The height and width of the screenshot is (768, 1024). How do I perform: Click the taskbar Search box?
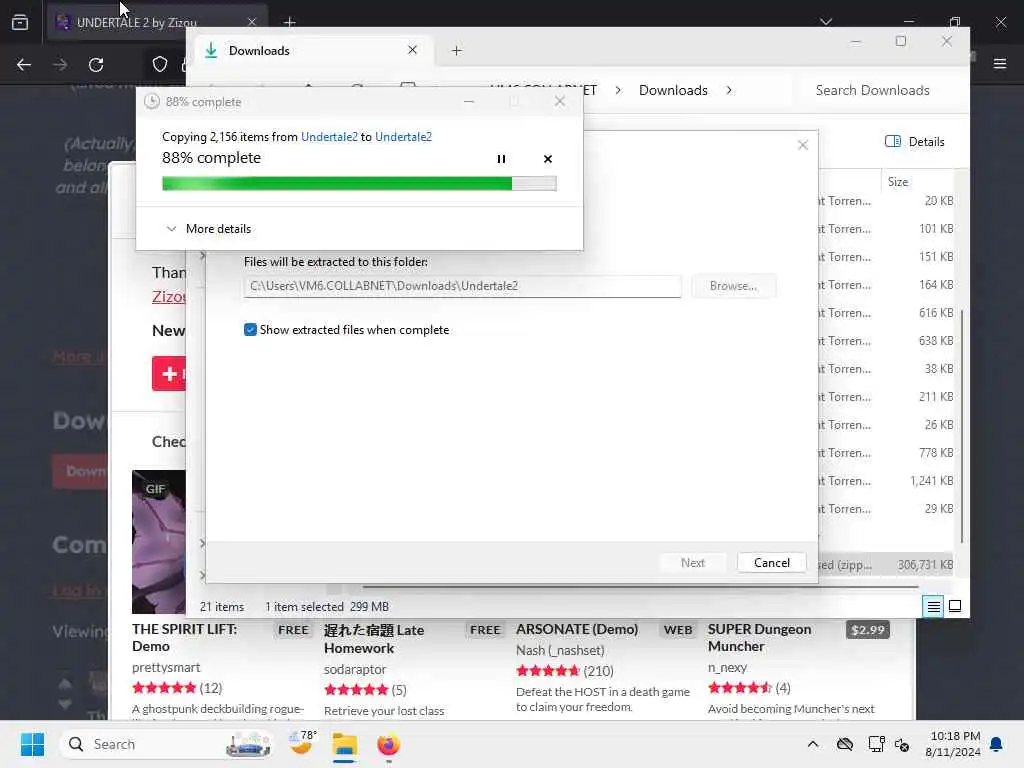pos(166,744)
